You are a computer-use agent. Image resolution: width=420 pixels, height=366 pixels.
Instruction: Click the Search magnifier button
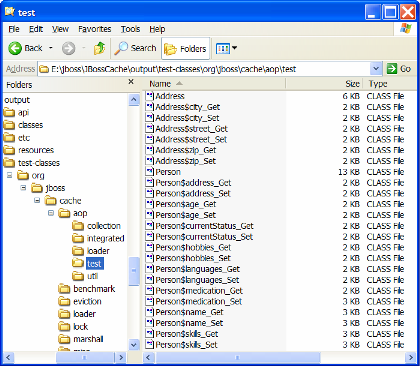[136, 48]
